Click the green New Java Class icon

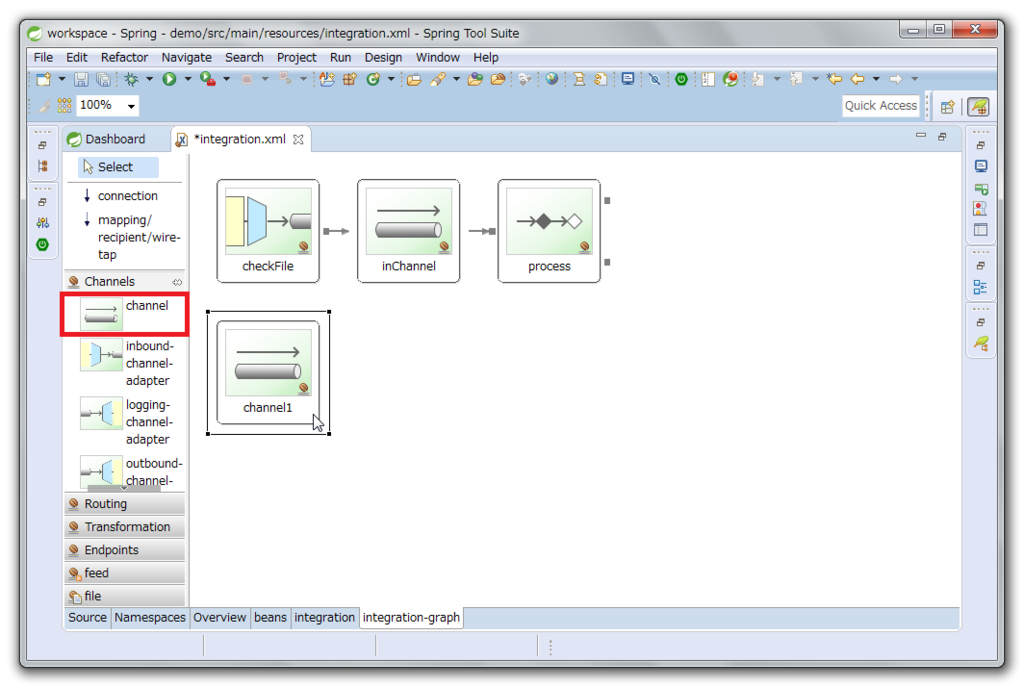pos(373,80)
